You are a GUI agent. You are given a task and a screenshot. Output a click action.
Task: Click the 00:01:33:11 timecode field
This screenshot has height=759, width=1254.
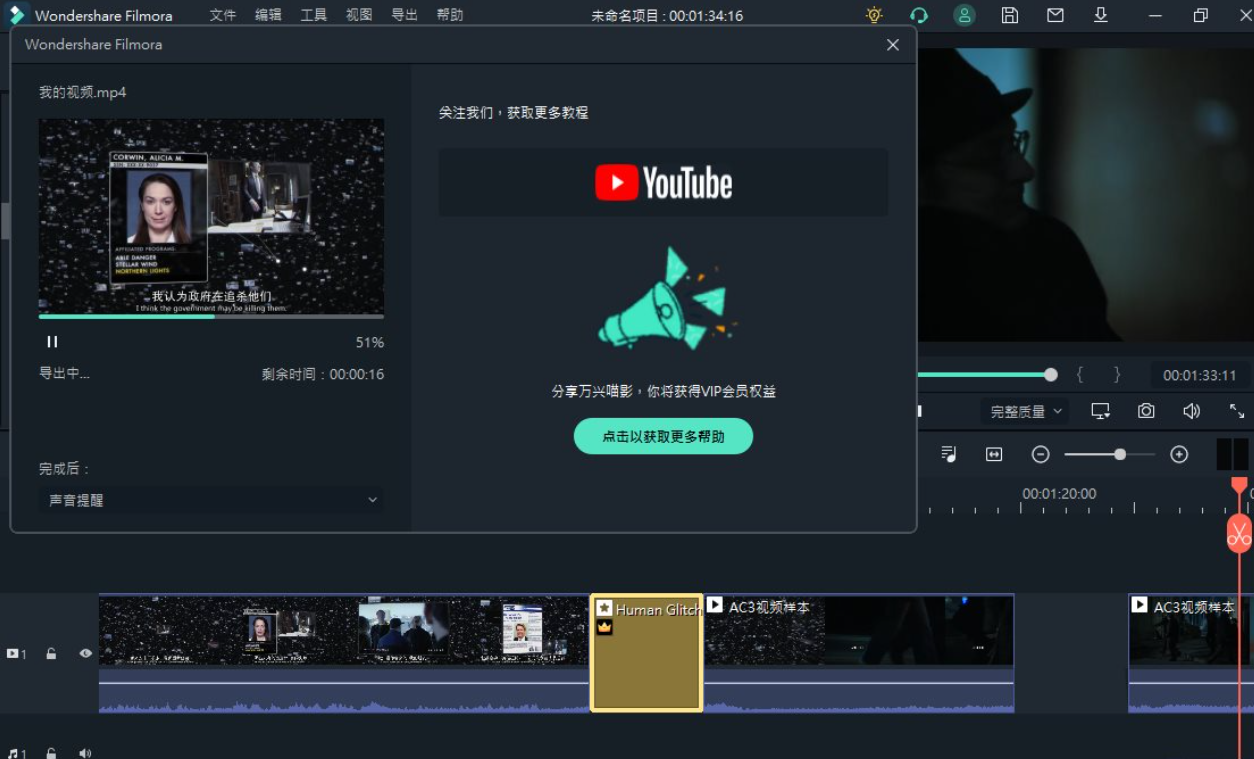(1199, 376)
